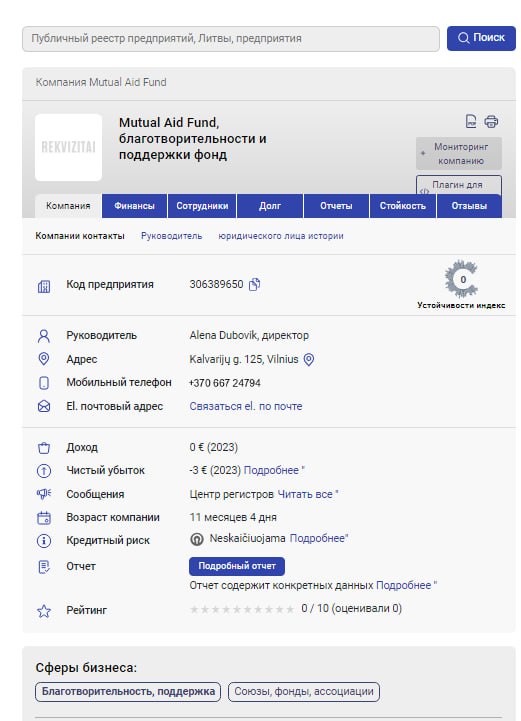Image resolution: width=521 pixels, height=721 pixels.
Task: Switch to the Финансы tab
Action: [134, 206]
